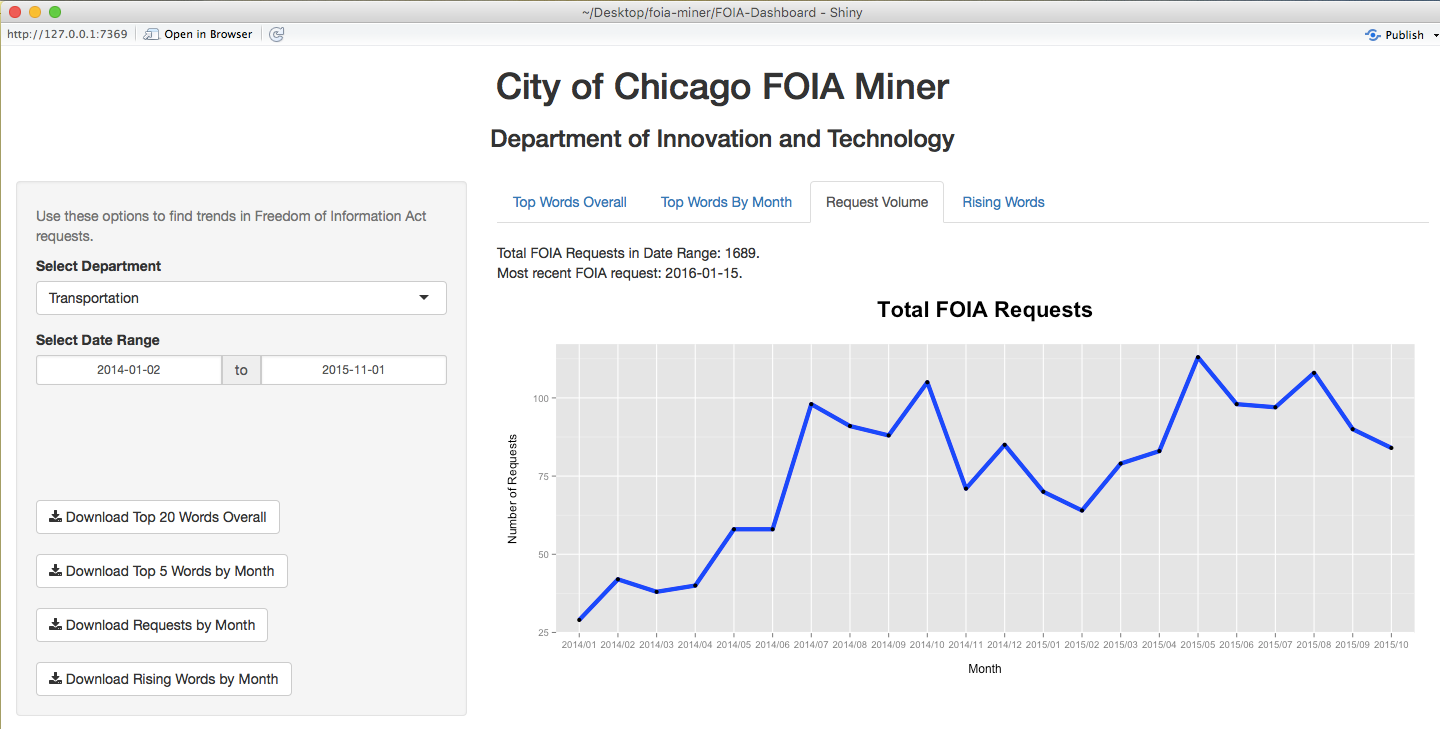The image size is (1440, 729).
Task: Click the 2015/10 axis label
Action: (1391, 645)
